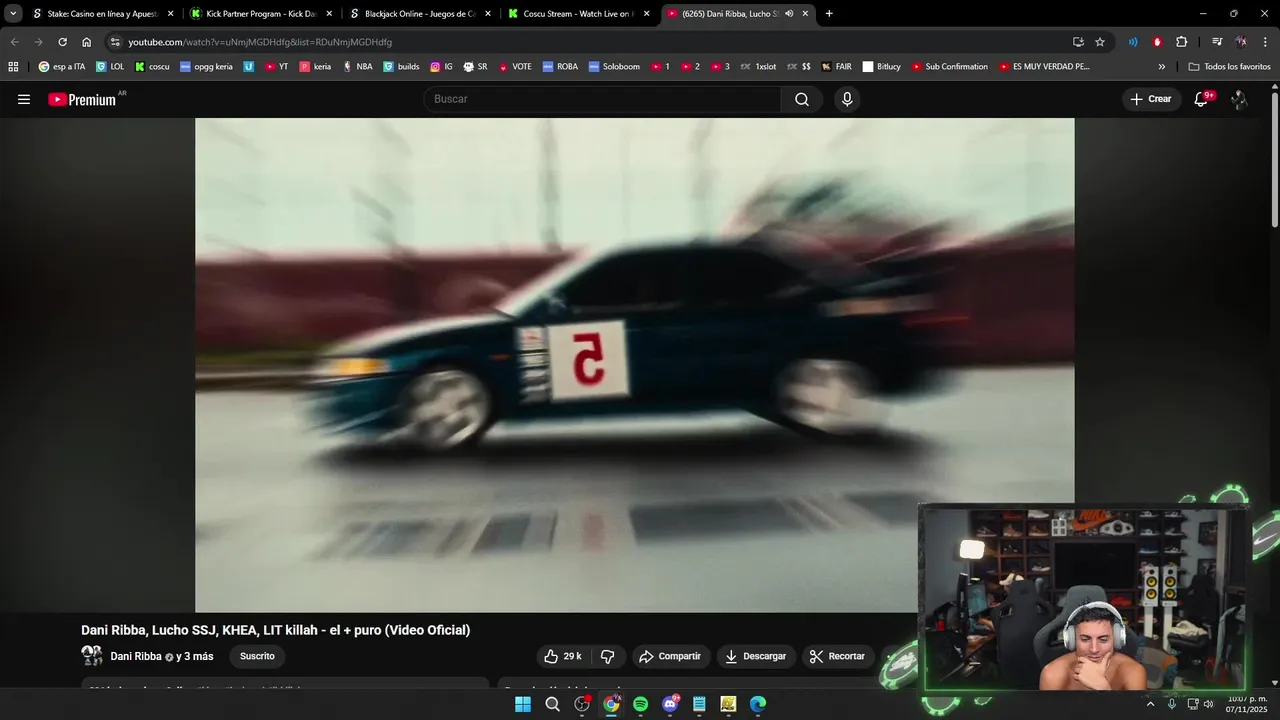Go to the browser home page
This screenshot has width=1280, height=720.
coord(86,42)
